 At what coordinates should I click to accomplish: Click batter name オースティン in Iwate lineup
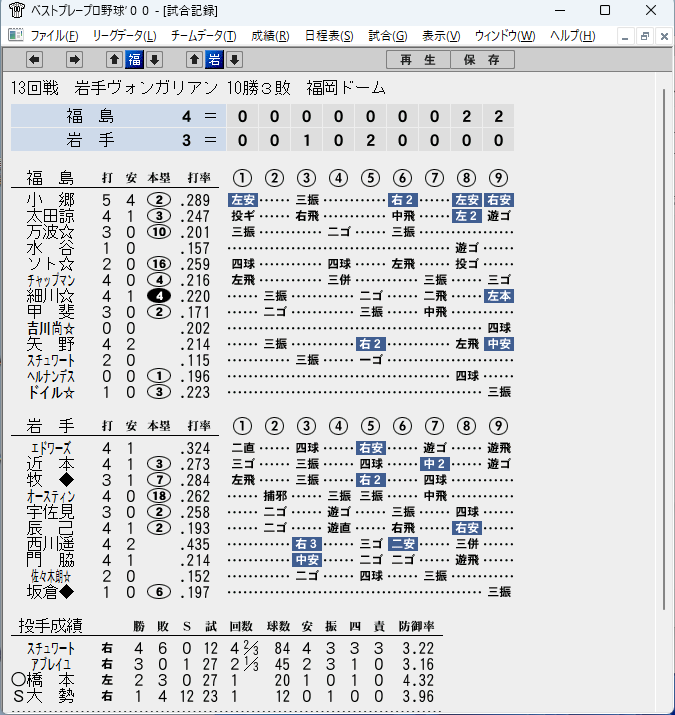click(51, 496)
